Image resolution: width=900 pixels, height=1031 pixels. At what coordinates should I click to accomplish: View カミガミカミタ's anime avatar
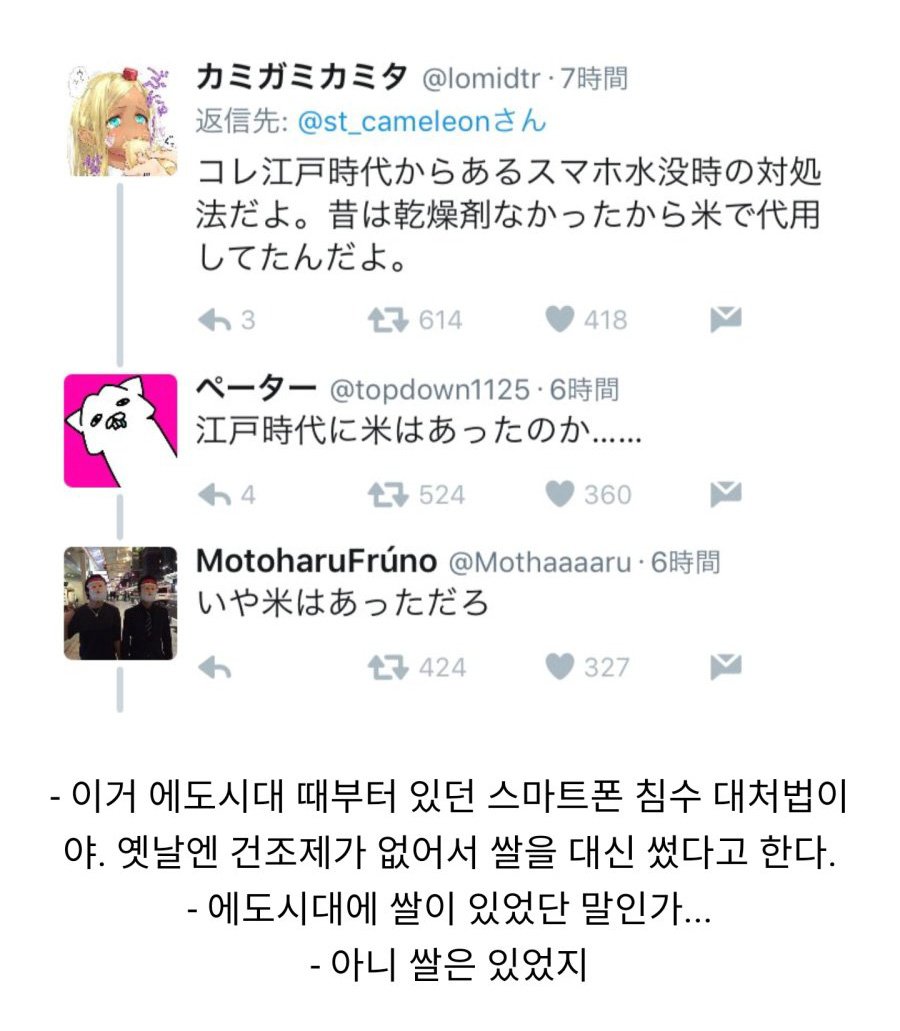[123, 120]
